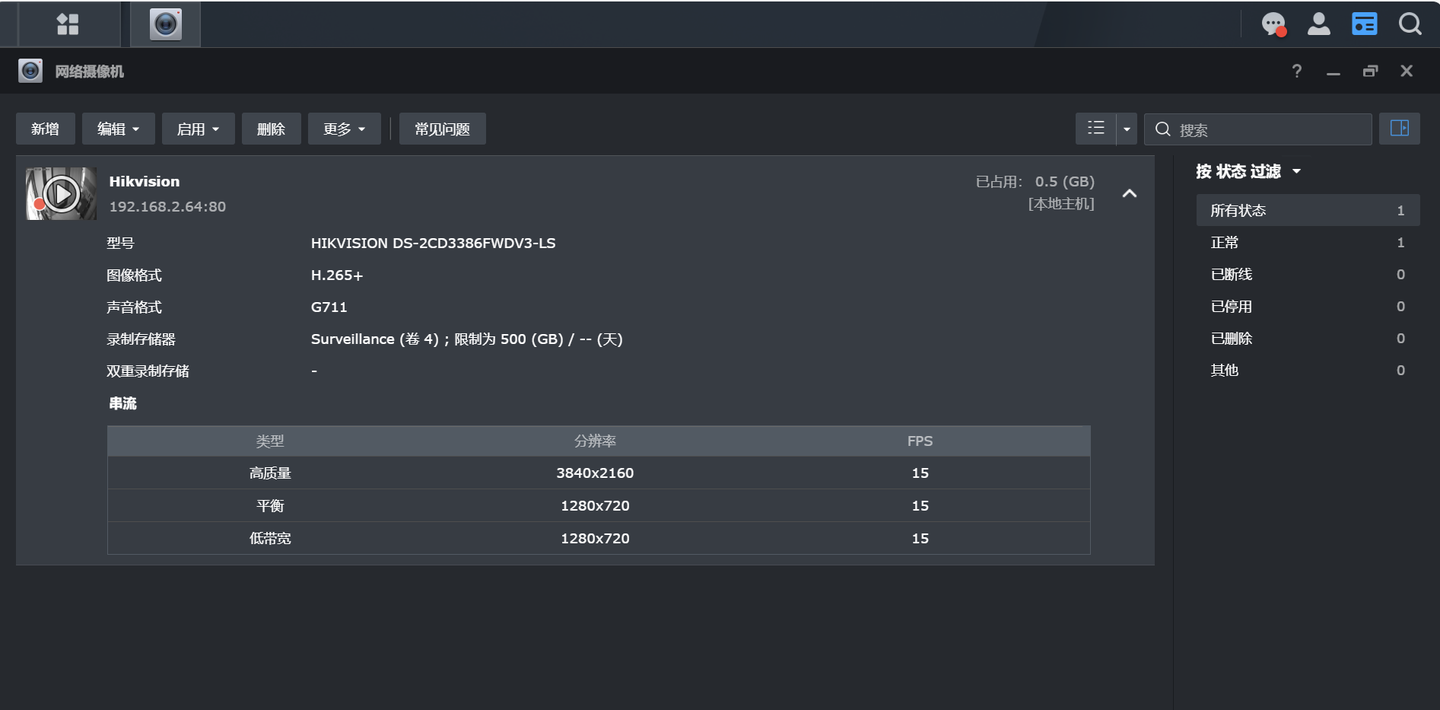Open the widgets panel icon
1440x710 pixels.
1364,24
